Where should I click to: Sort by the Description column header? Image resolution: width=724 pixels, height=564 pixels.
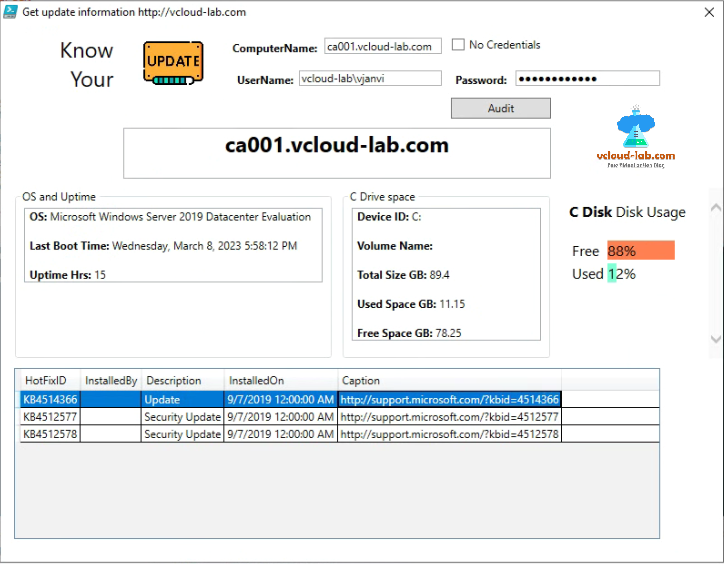tap(183, 381)
